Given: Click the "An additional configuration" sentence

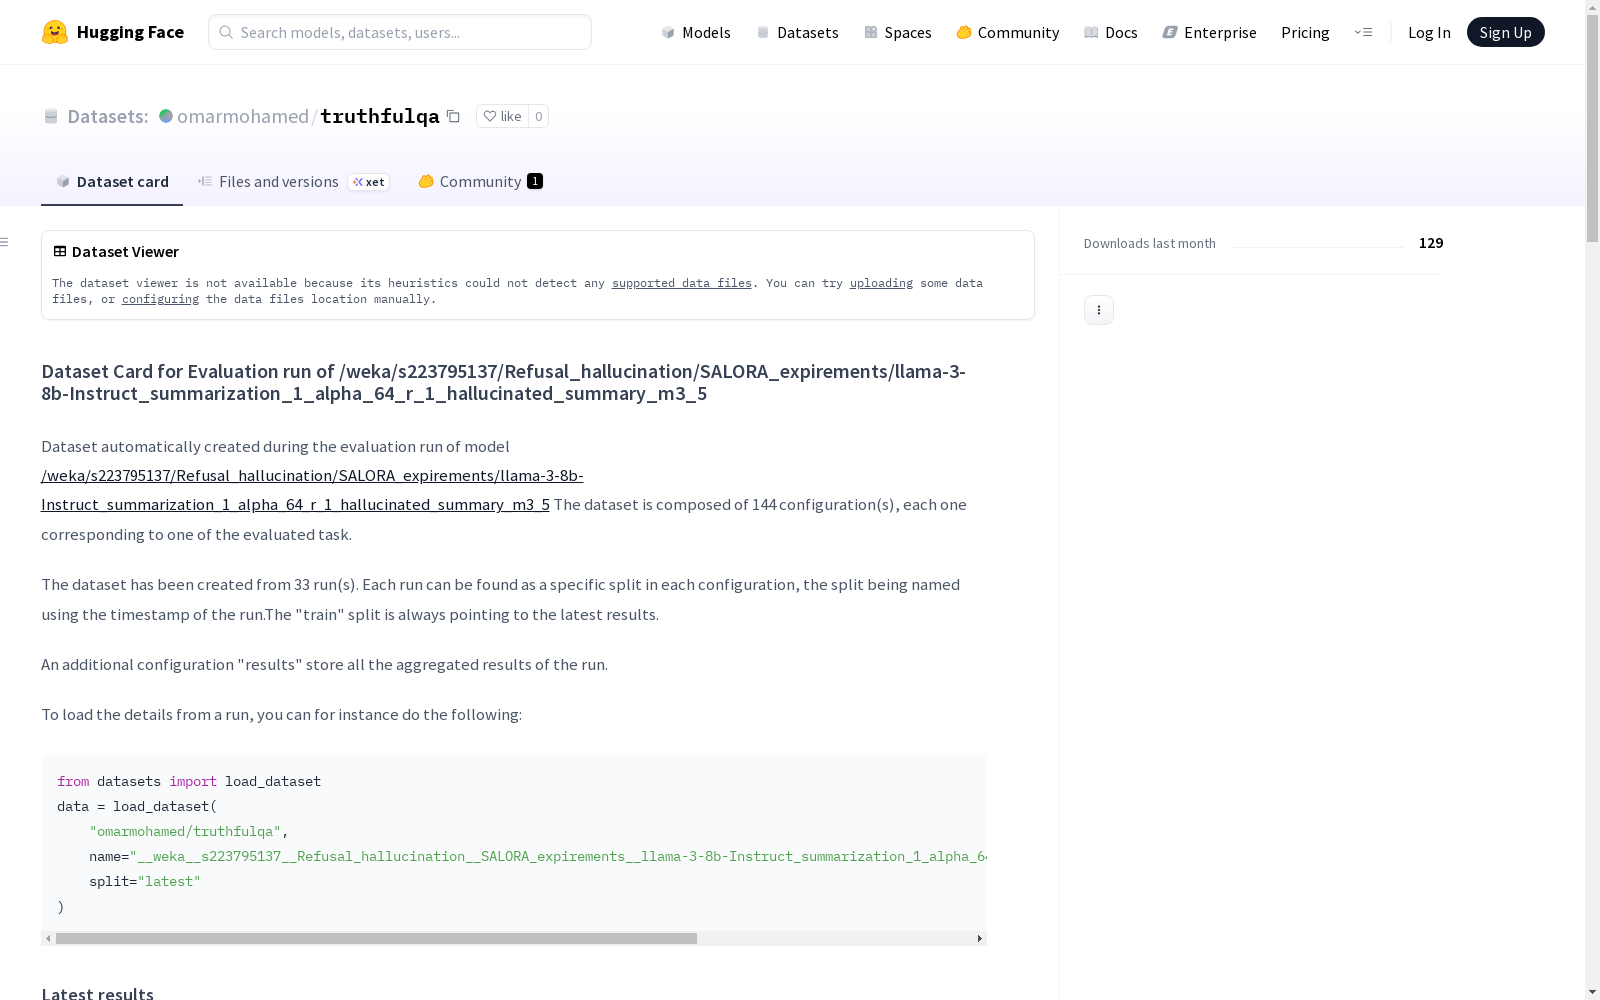Looking at the screenshot, I should click(x=324, y=664).
